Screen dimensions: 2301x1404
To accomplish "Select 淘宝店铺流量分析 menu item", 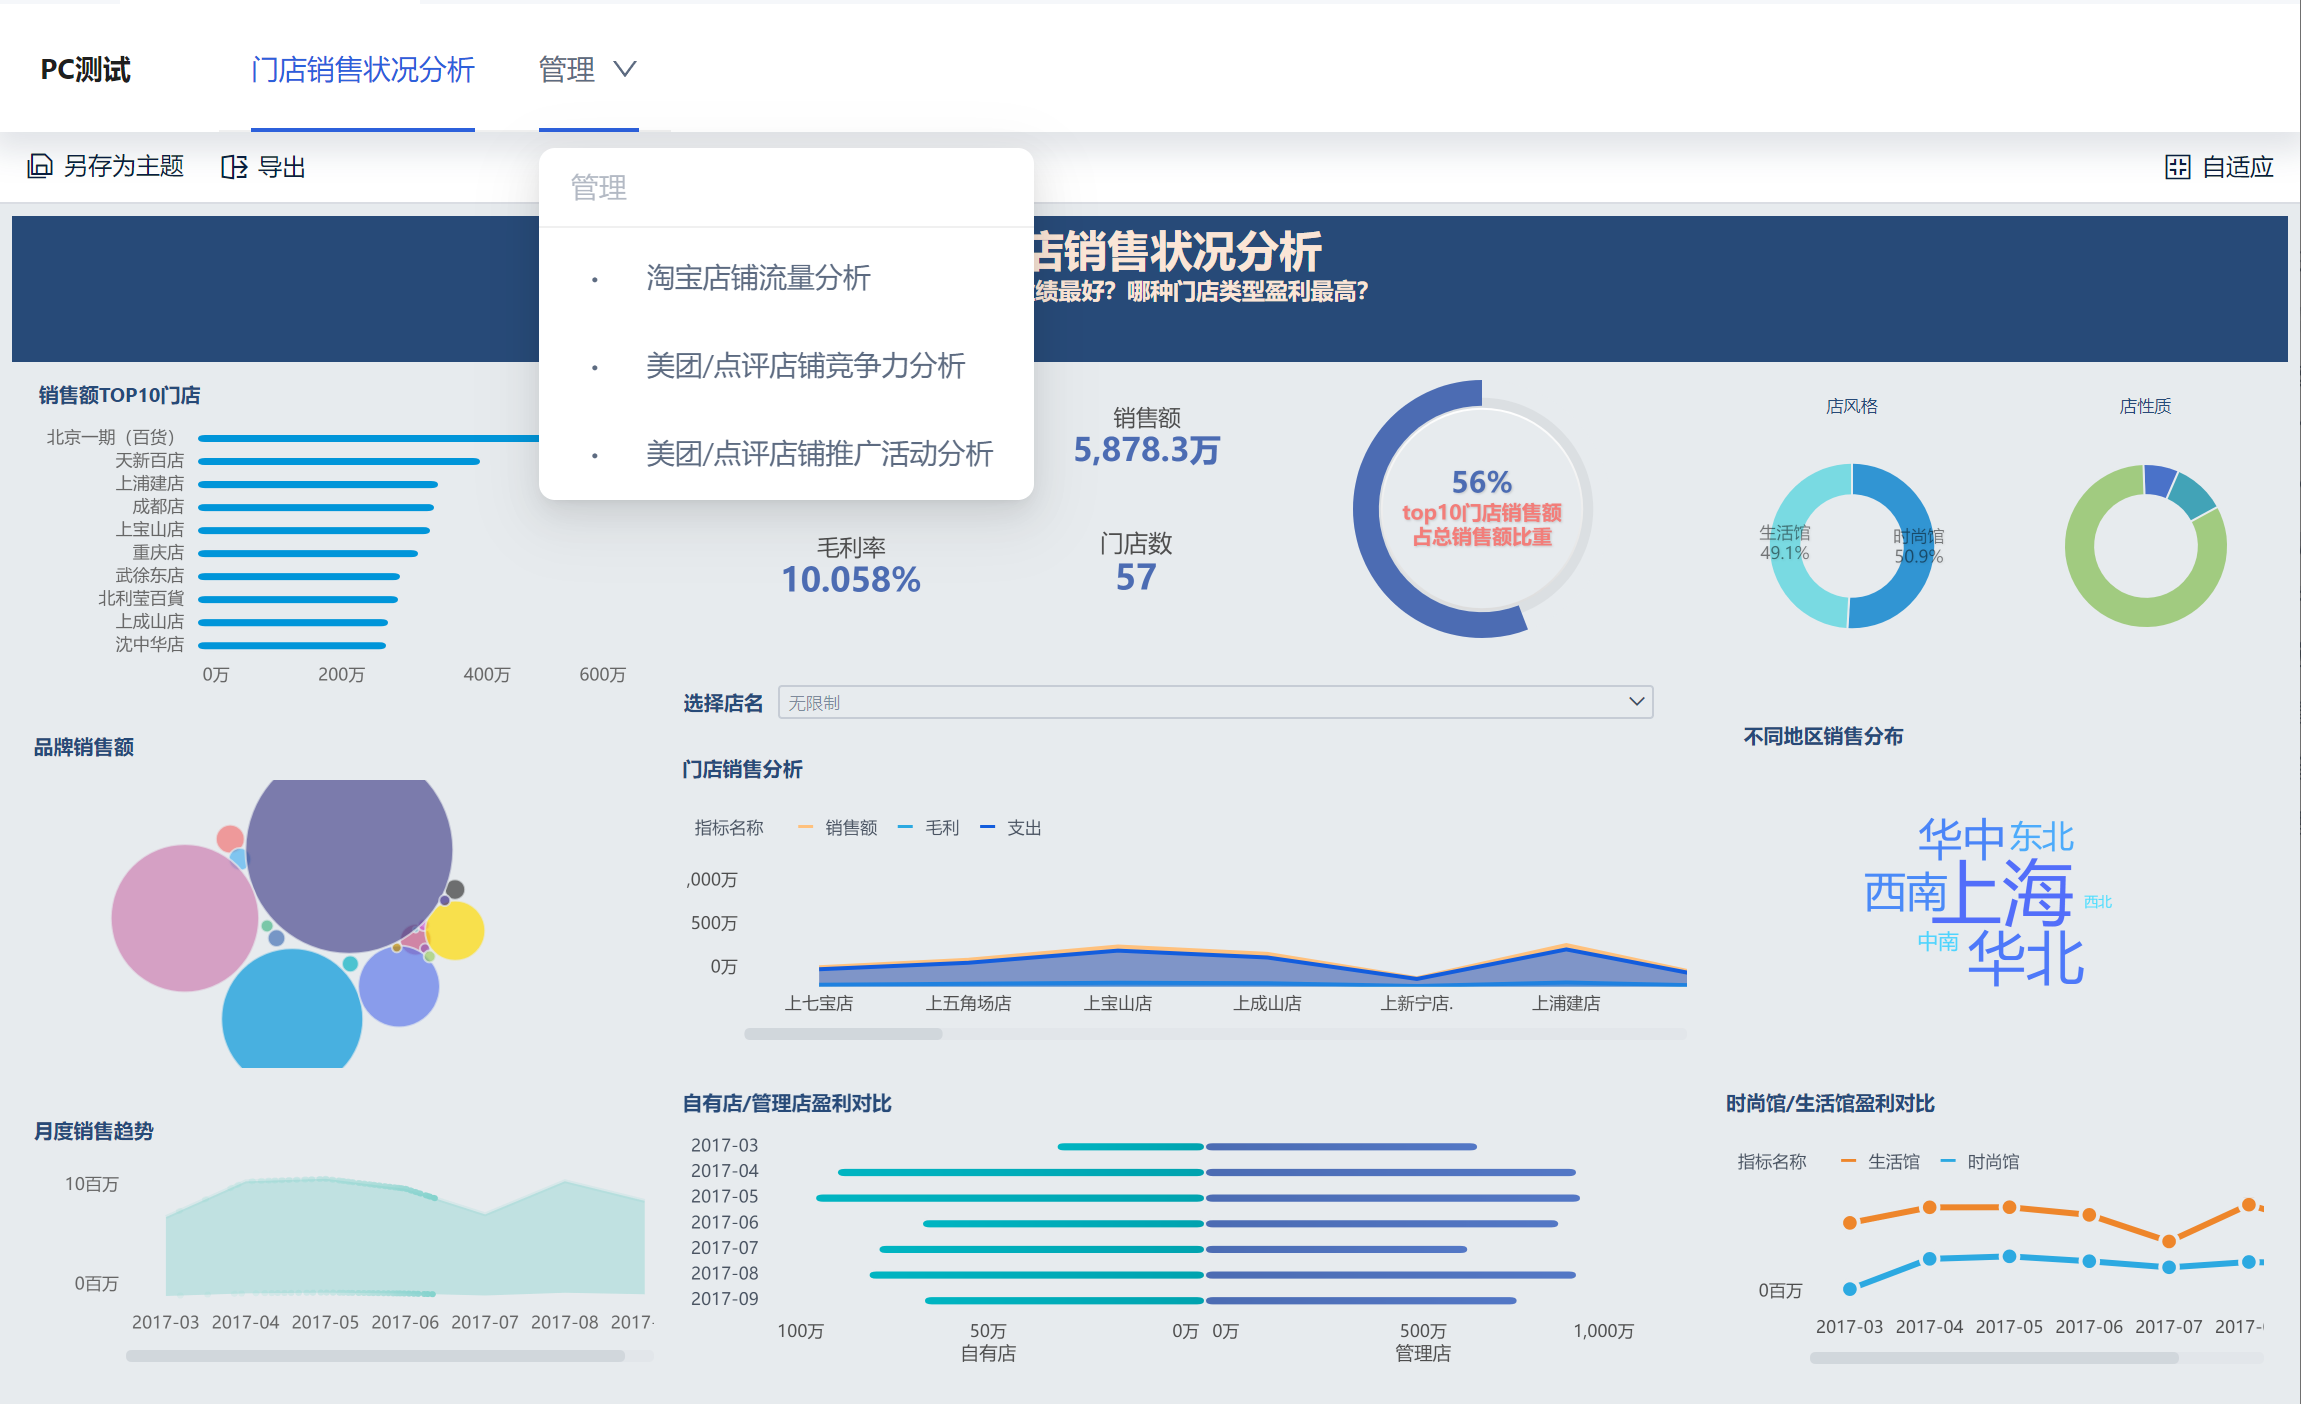I will coord(758,278).
